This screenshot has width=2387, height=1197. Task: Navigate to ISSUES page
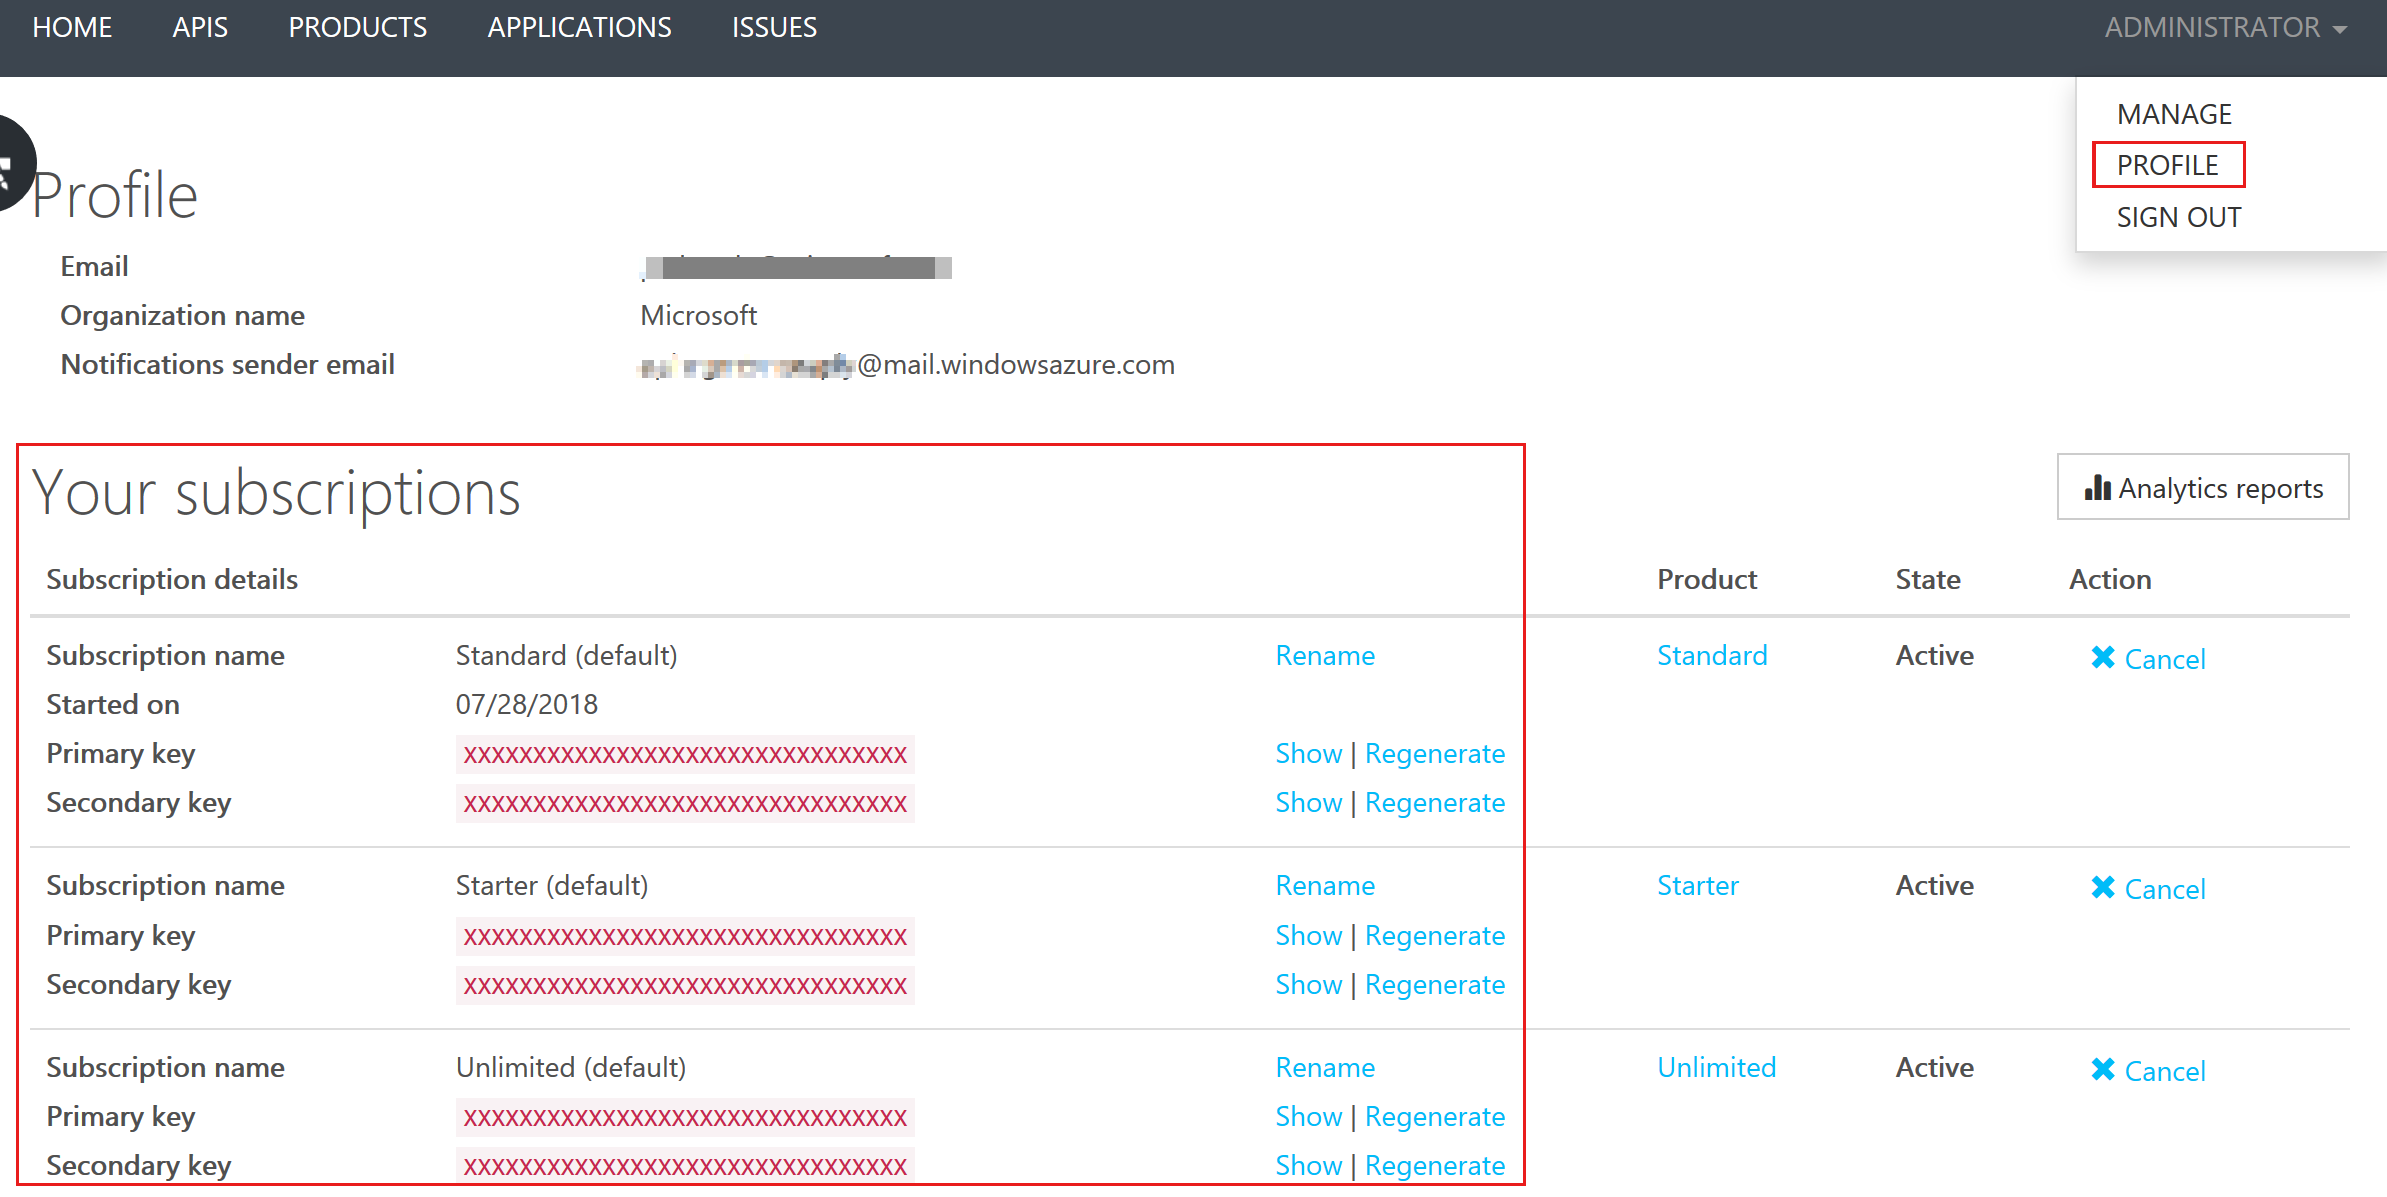pyautogui.click(x=774, y=28)
